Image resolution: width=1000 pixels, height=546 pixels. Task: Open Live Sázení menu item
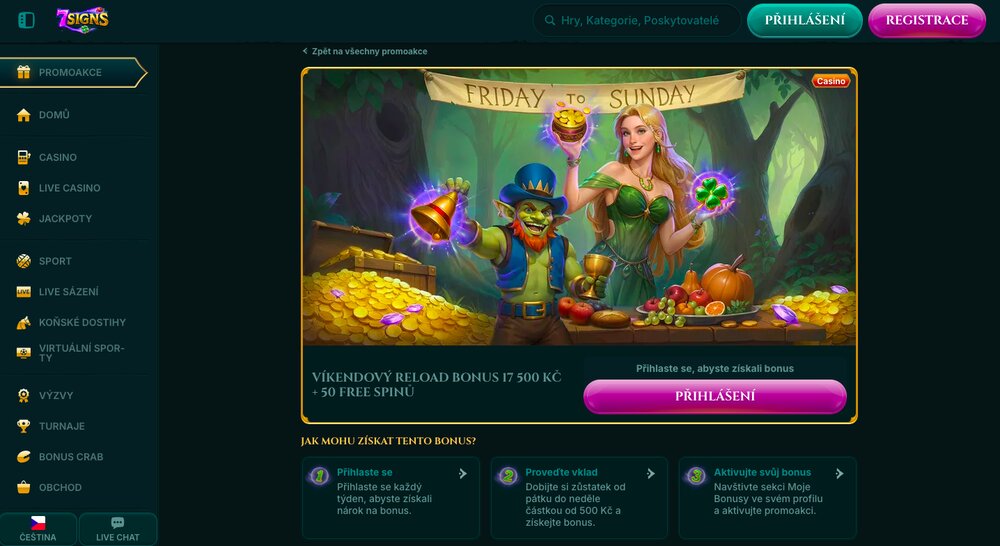click(x=69, y=291)
